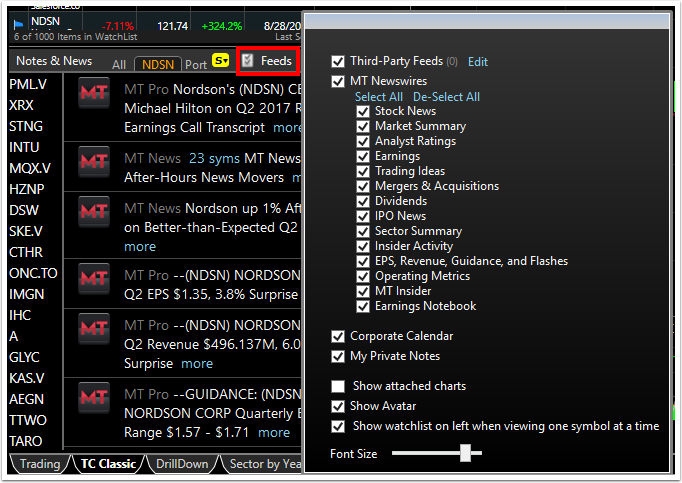Click the Notes & News panel title

54,61
